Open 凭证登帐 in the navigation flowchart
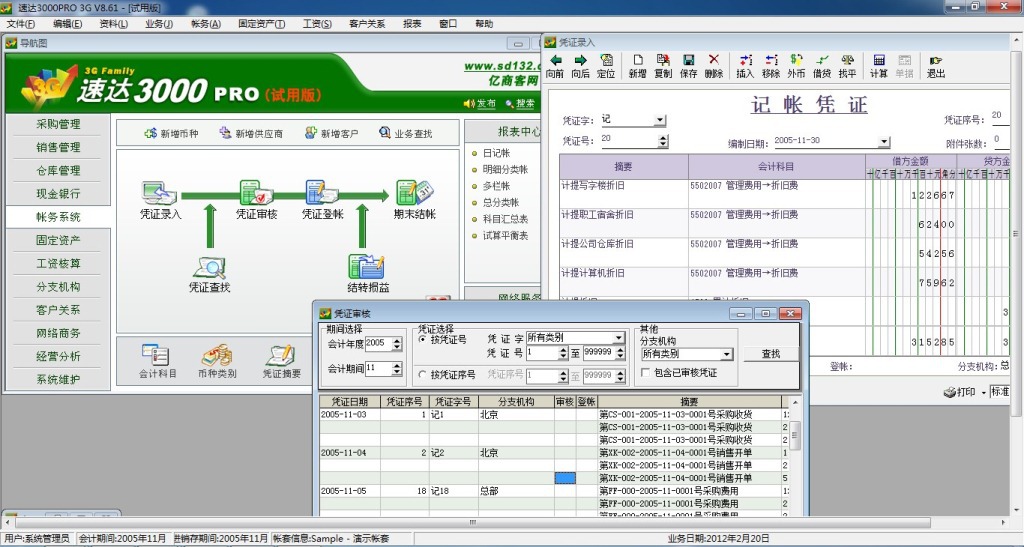Screen dimensions: 1024x547 point(322,200)
